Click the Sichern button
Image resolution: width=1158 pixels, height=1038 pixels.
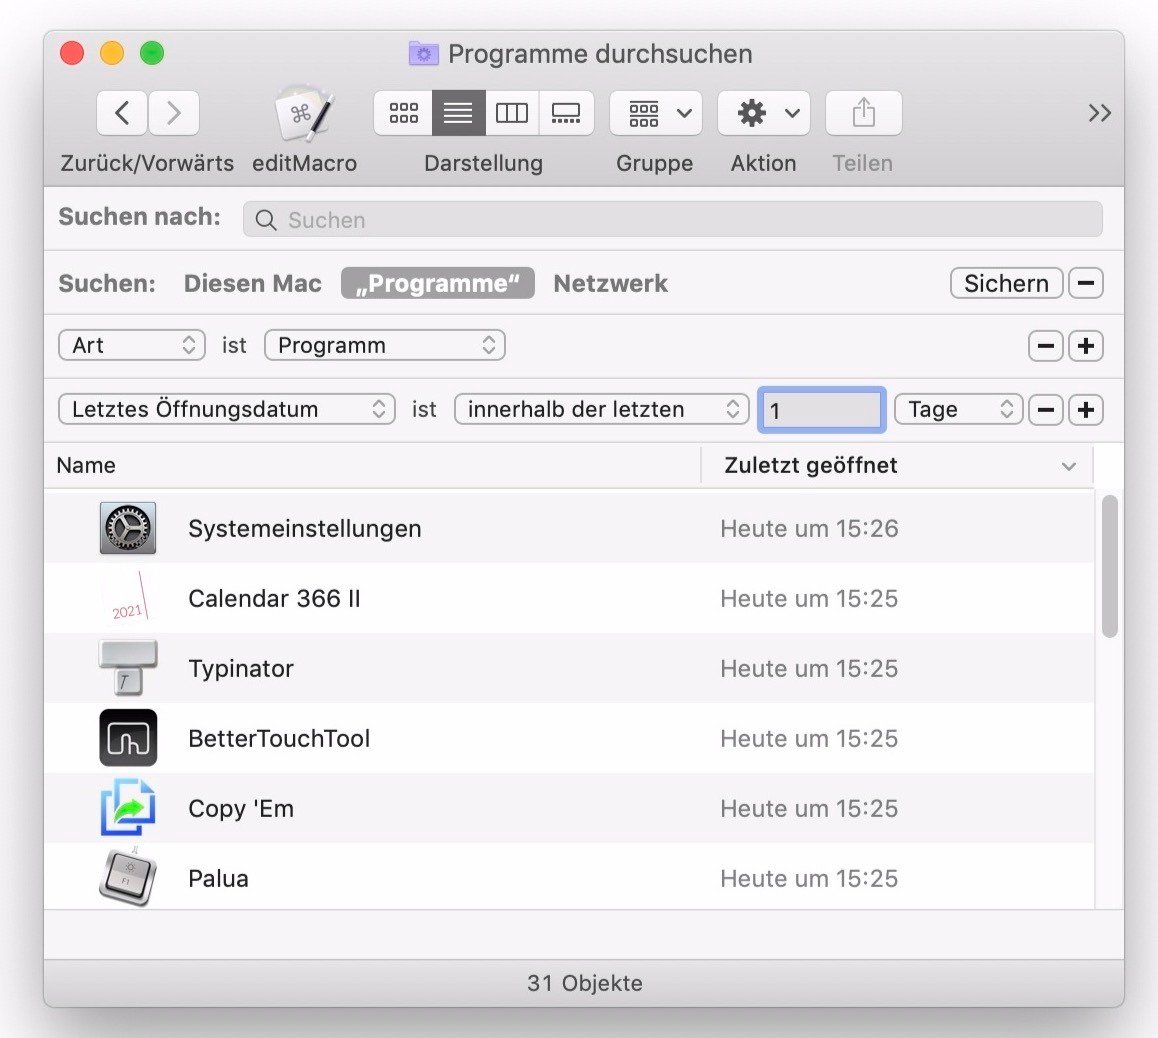[1007, 283]
